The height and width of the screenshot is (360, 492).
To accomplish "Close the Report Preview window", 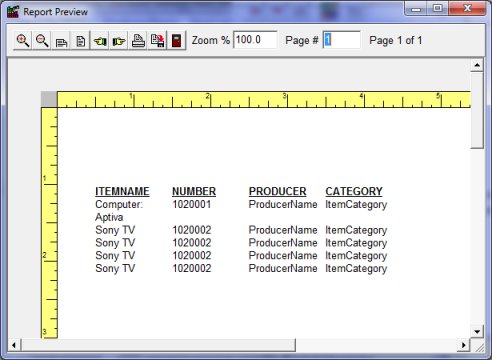I will click(467, 8).
